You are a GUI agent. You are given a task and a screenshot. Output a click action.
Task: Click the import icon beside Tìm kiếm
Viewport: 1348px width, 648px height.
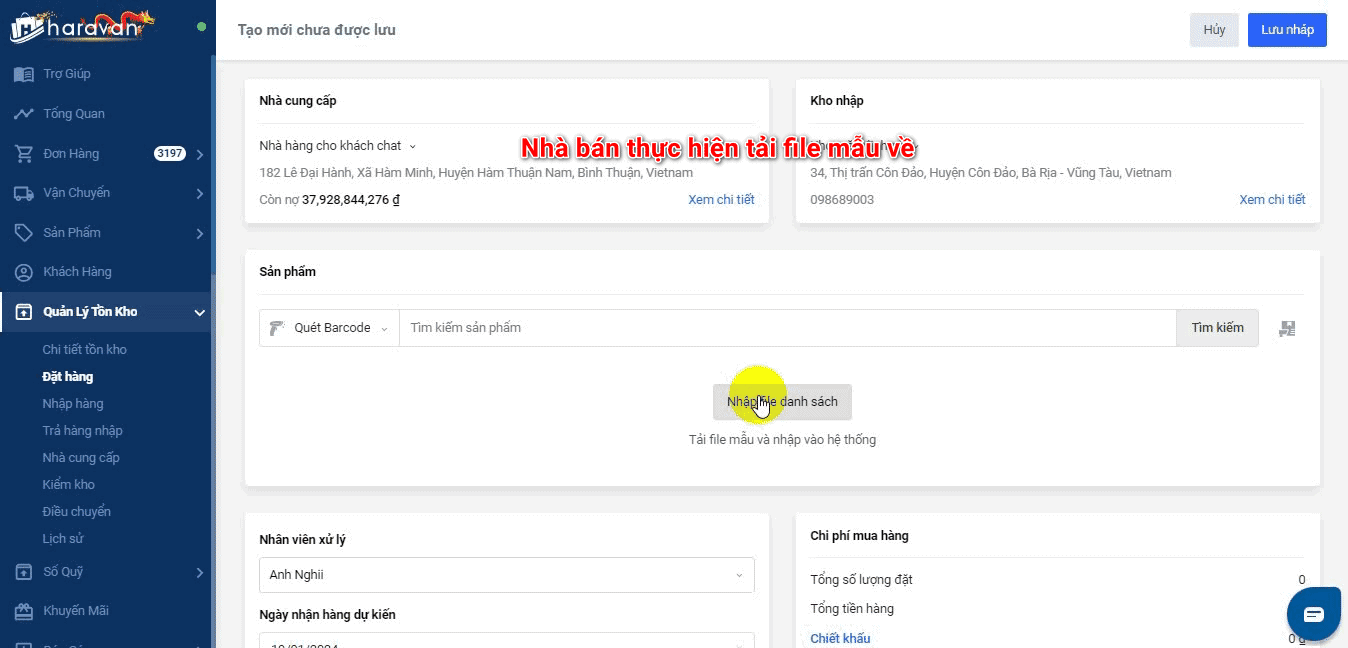pyautogui.click(x=1287, y=328)
